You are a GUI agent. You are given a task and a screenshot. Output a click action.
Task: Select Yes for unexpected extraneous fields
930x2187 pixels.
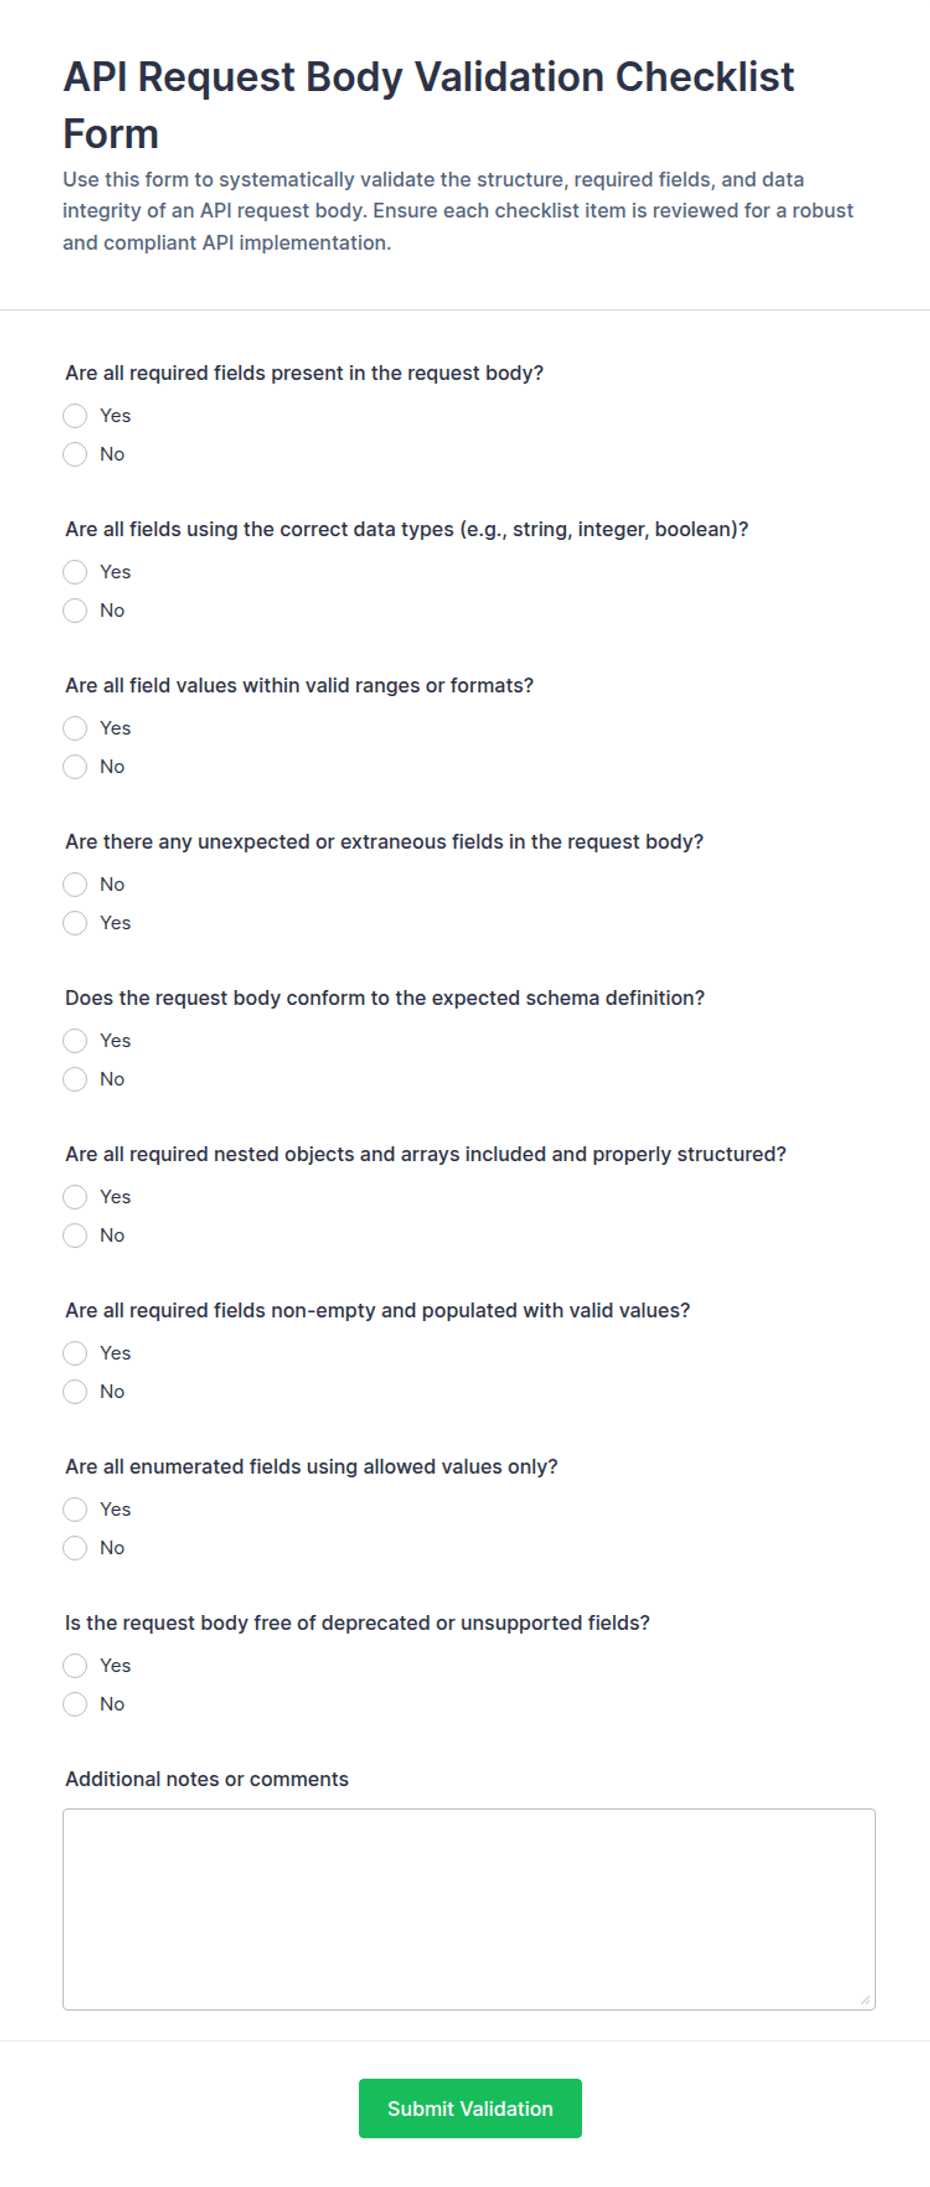coord(75,923)
